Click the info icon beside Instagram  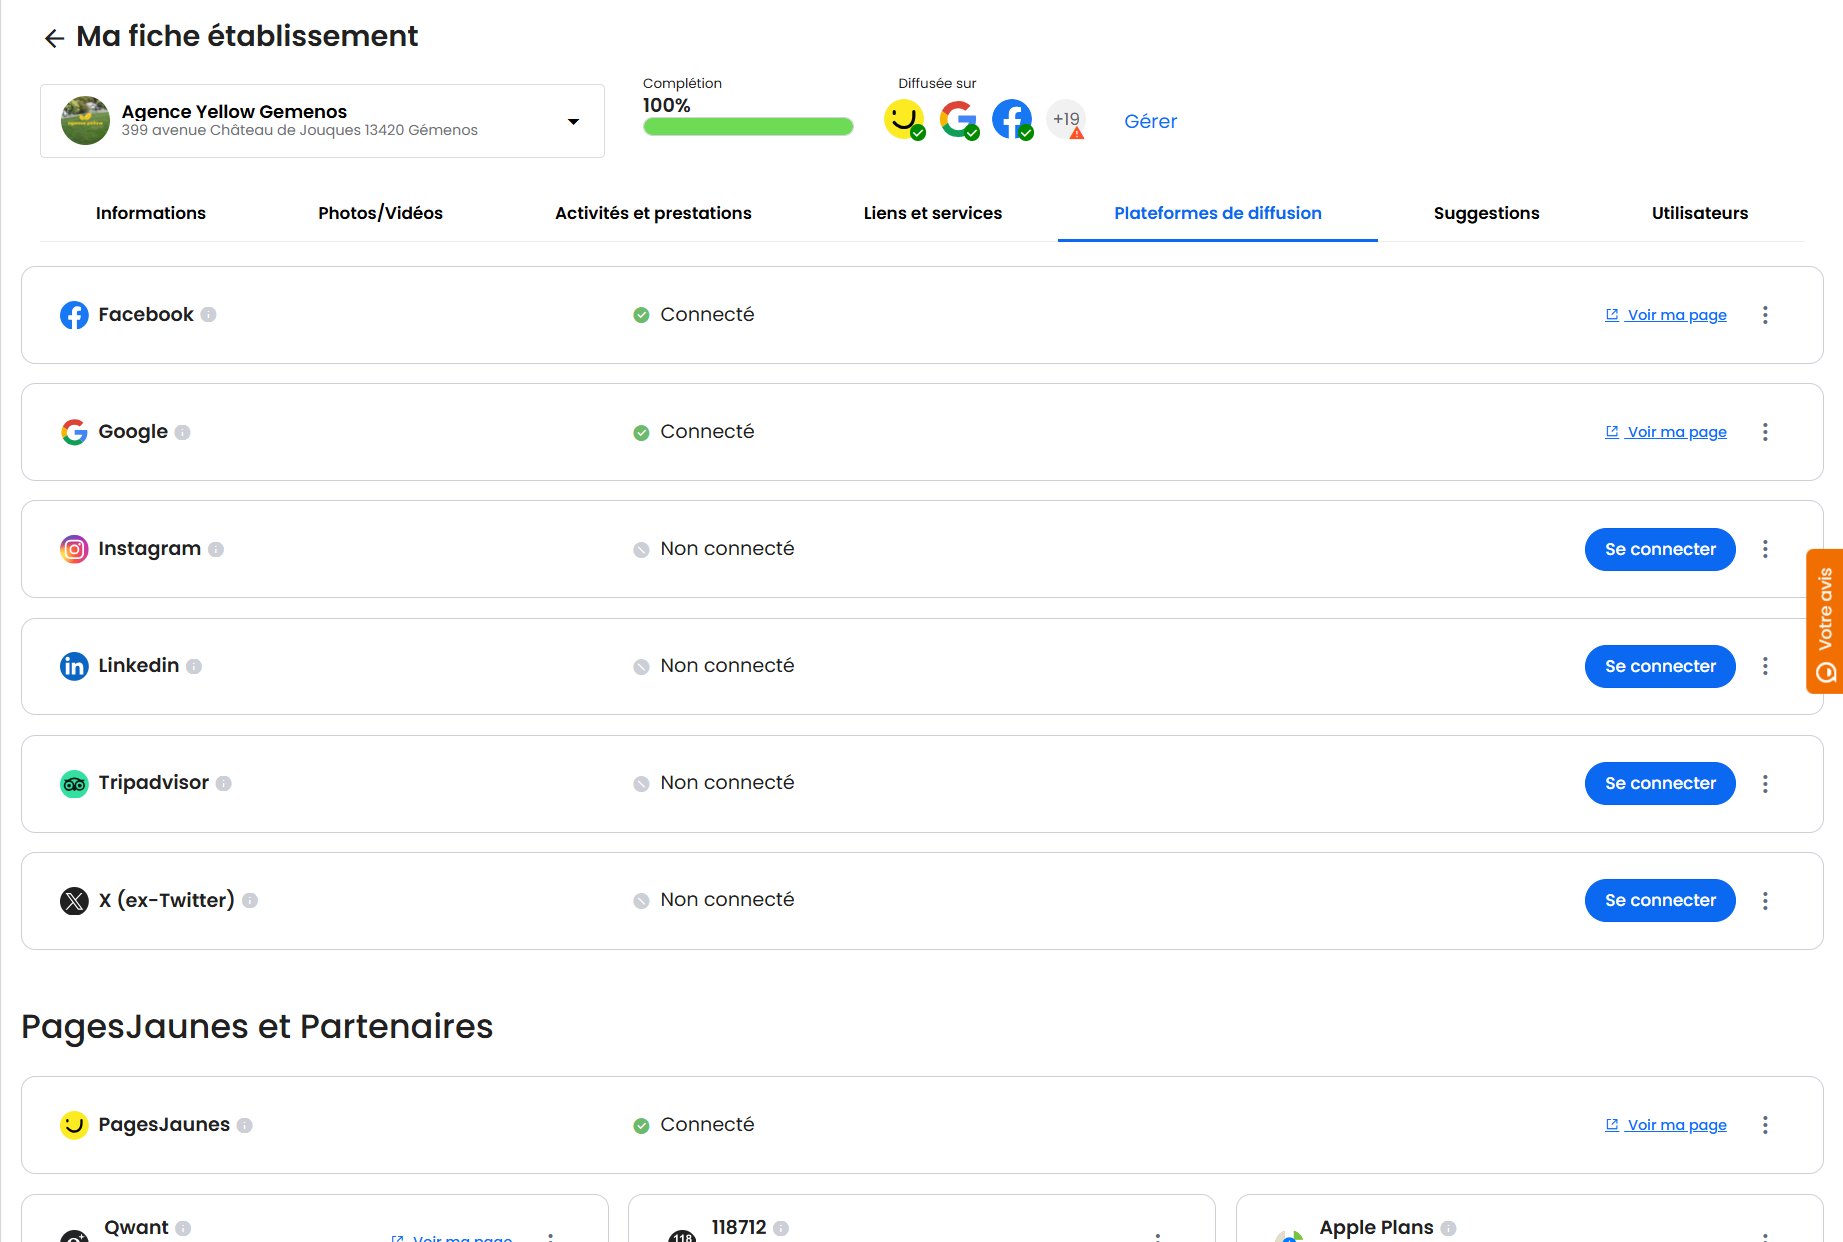(216, 549)
